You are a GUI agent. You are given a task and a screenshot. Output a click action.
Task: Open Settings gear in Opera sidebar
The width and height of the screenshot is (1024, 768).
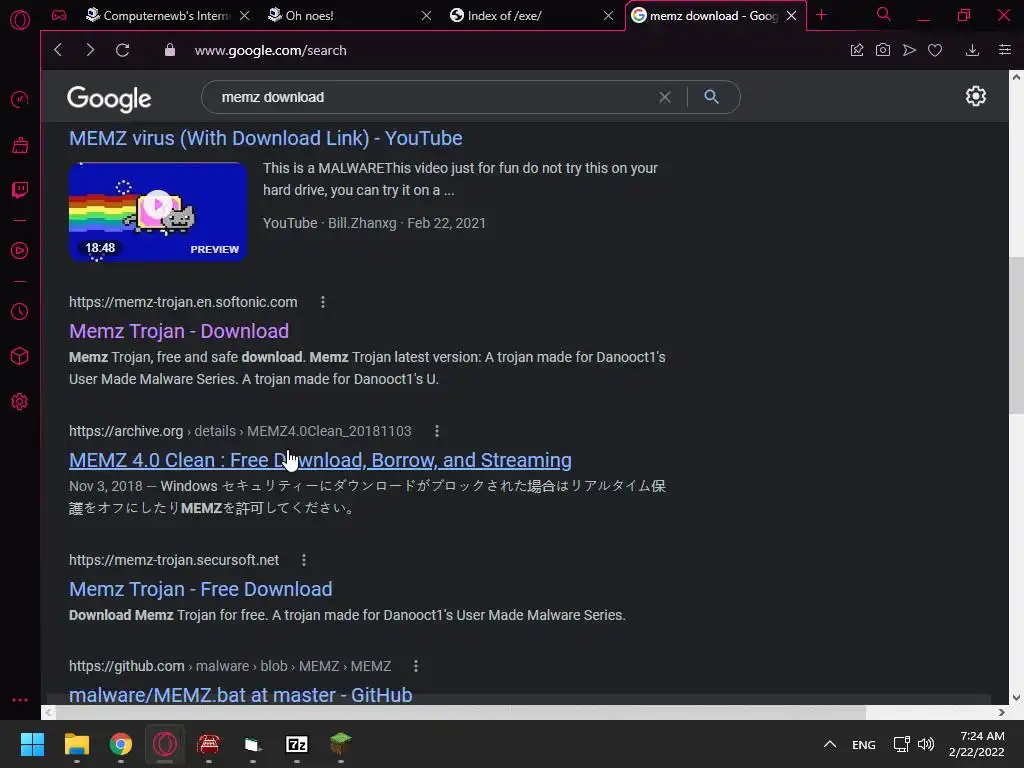(20, 402)
